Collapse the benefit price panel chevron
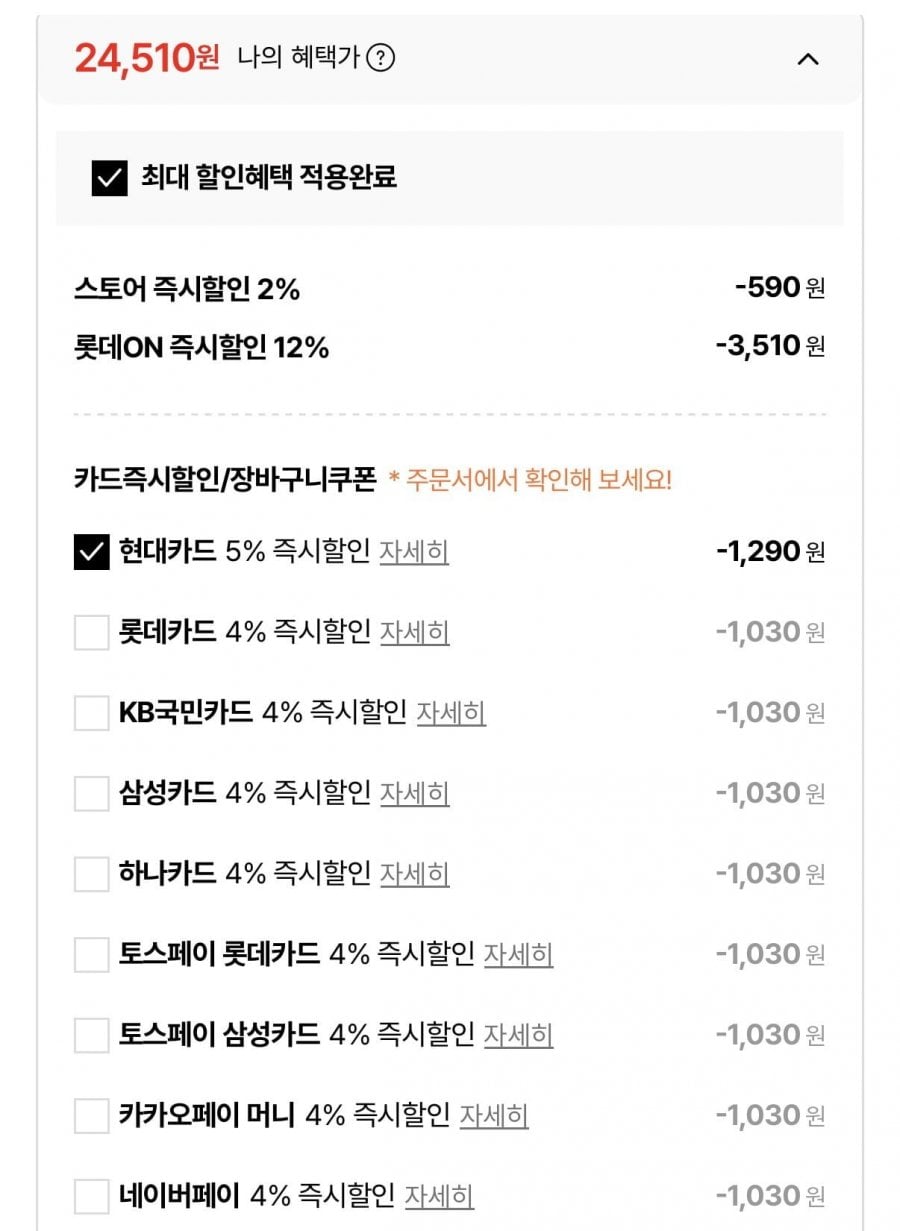This screenshot has width=900, height=1231. coord(808,59)
